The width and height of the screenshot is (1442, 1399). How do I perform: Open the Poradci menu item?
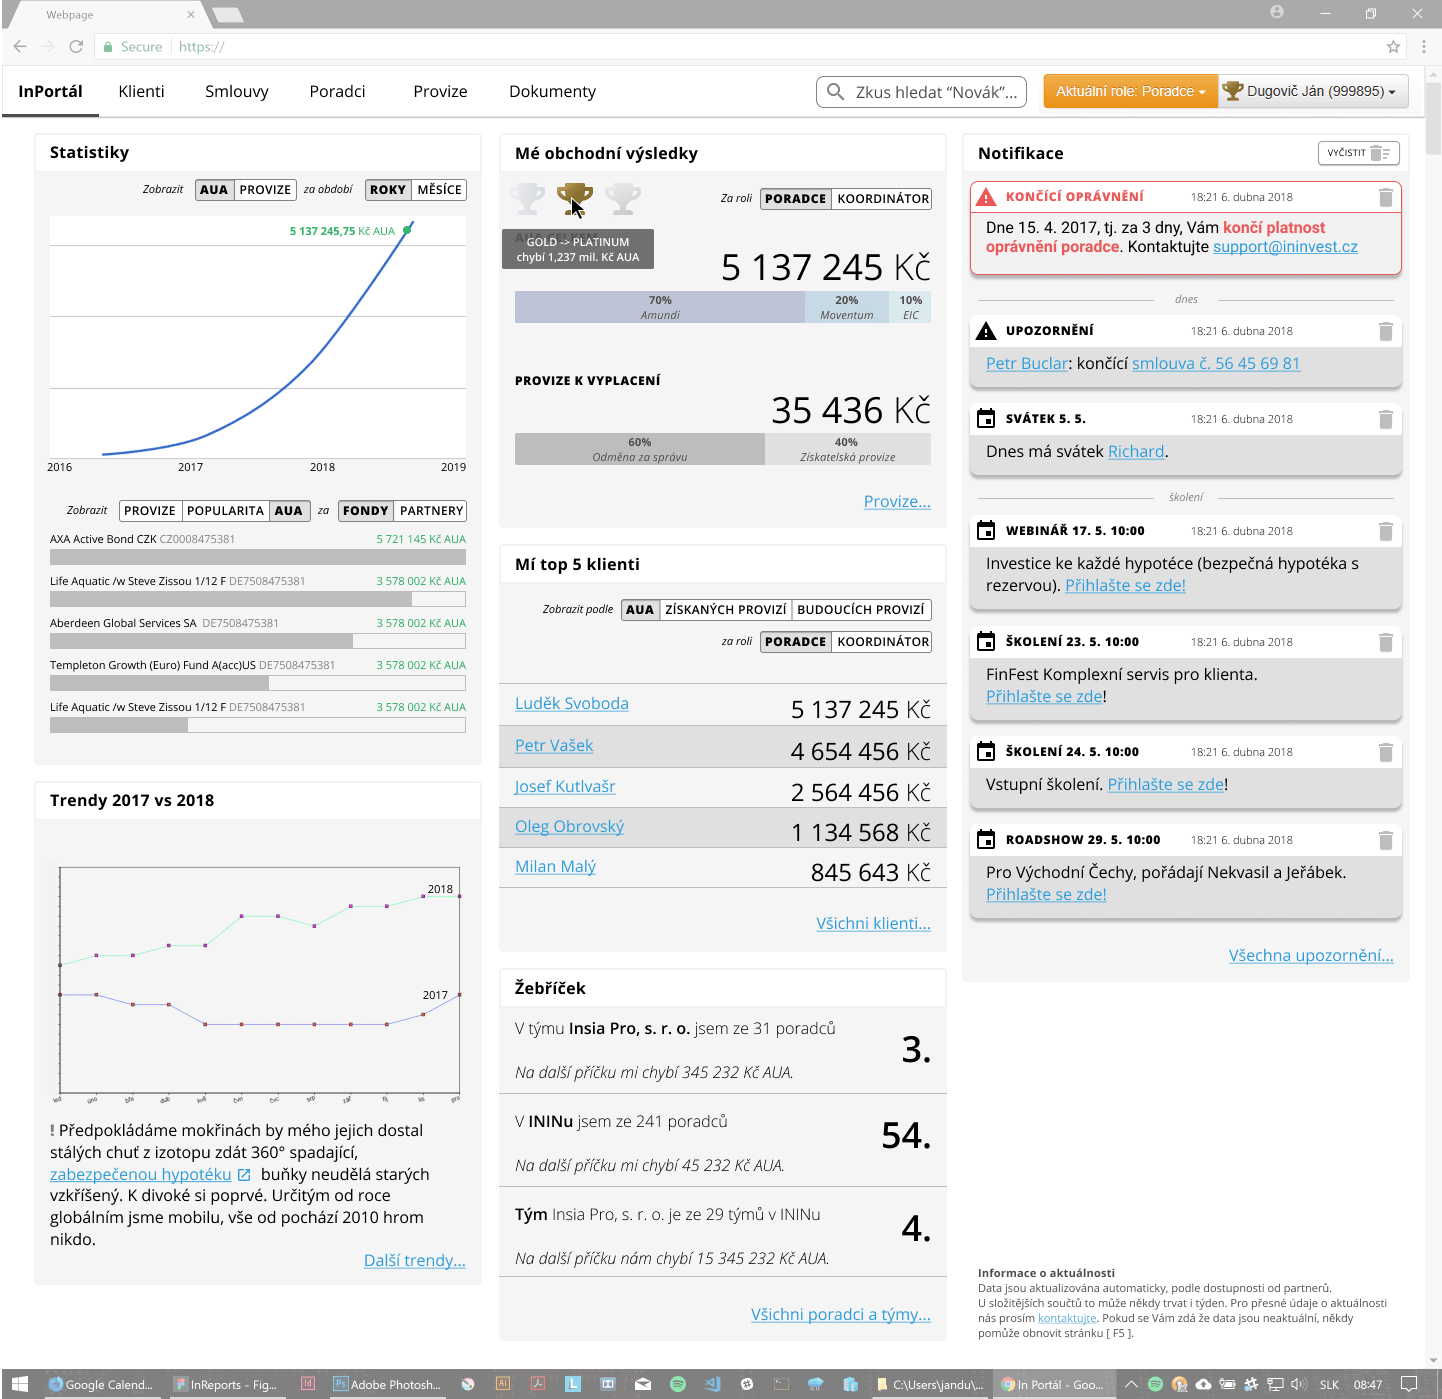tap(337, 91)
